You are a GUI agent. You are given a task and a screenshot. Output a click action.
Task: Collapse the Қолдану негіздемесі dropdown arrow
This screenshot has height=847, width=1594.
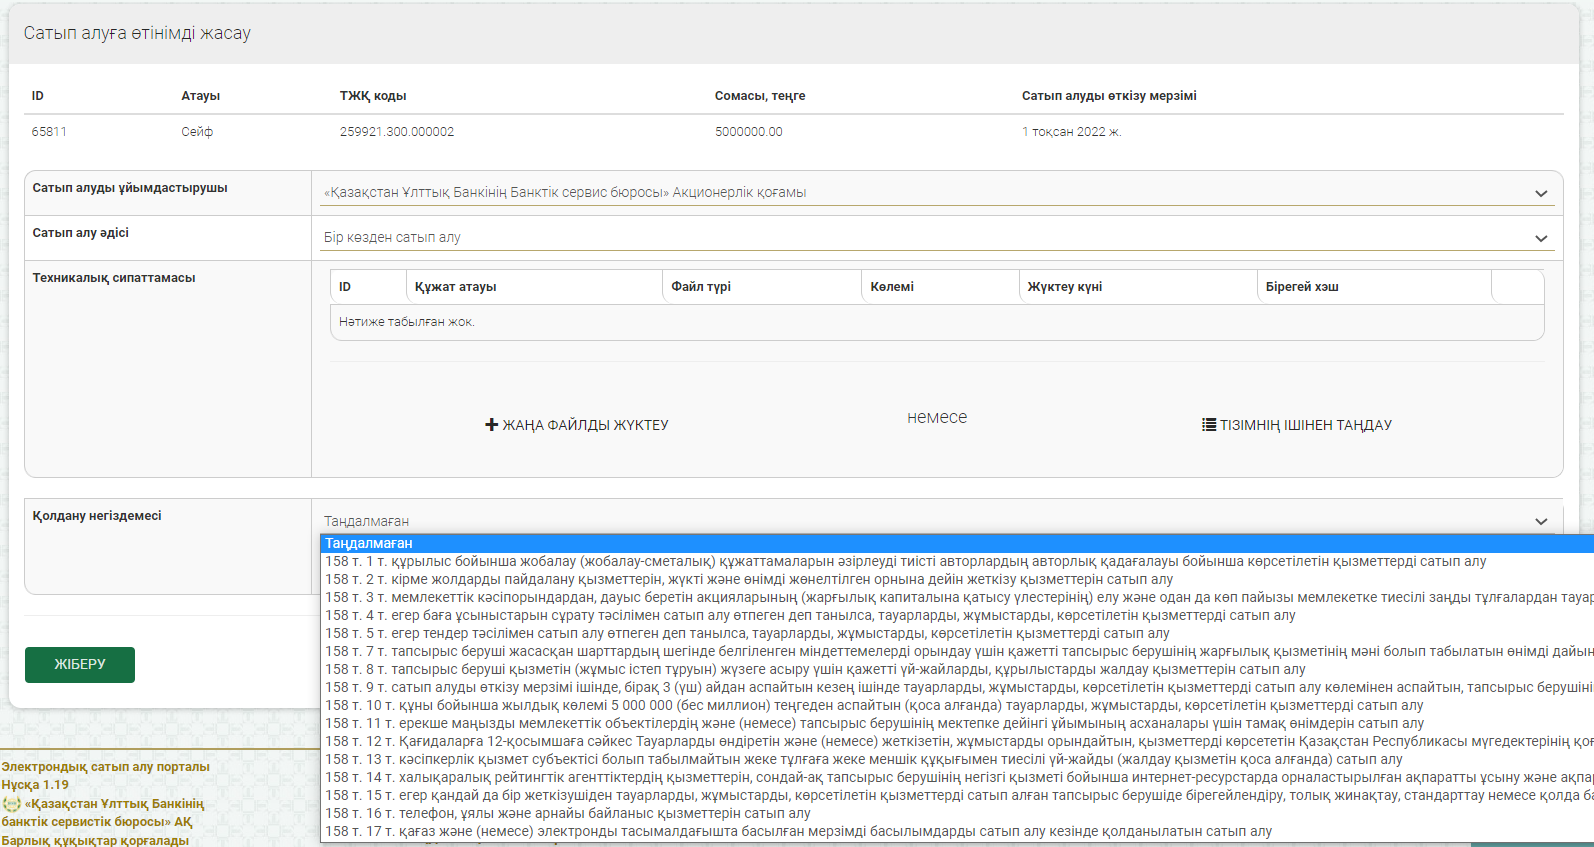(1540, 521)
